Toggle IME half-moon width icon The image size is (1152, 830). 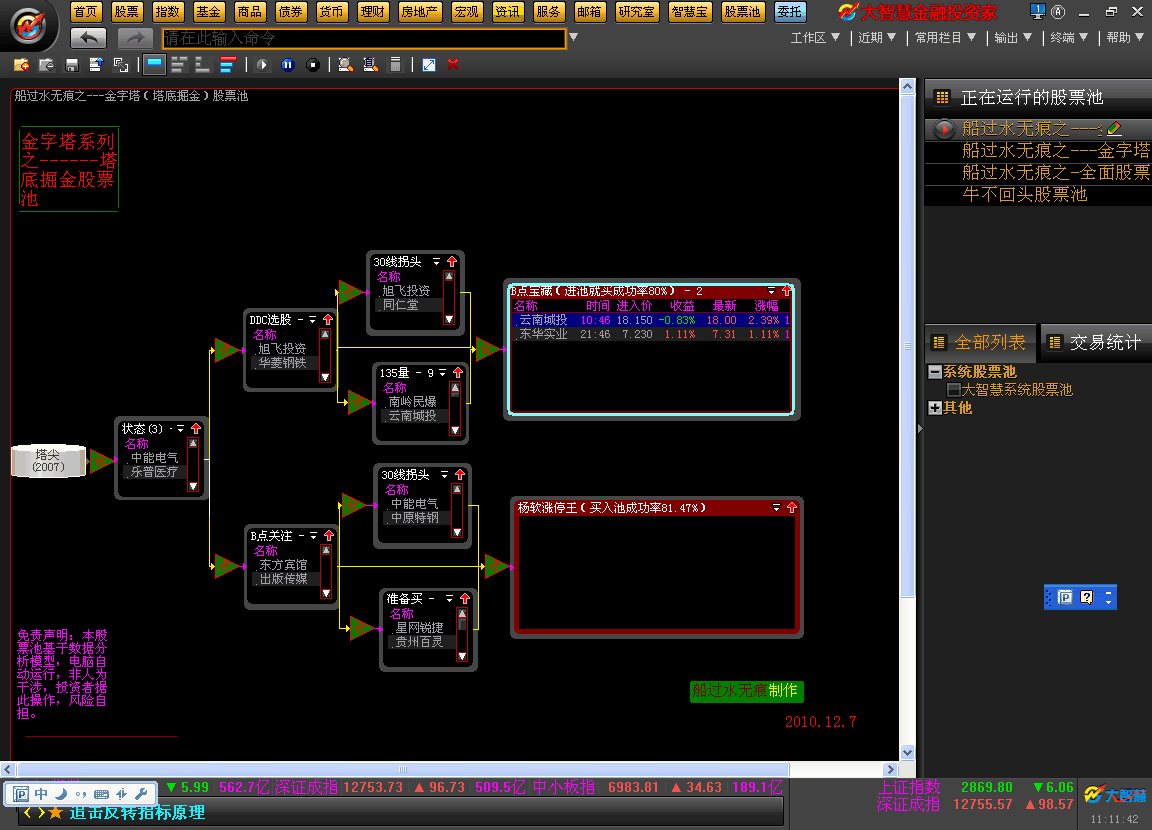point(61,793)
